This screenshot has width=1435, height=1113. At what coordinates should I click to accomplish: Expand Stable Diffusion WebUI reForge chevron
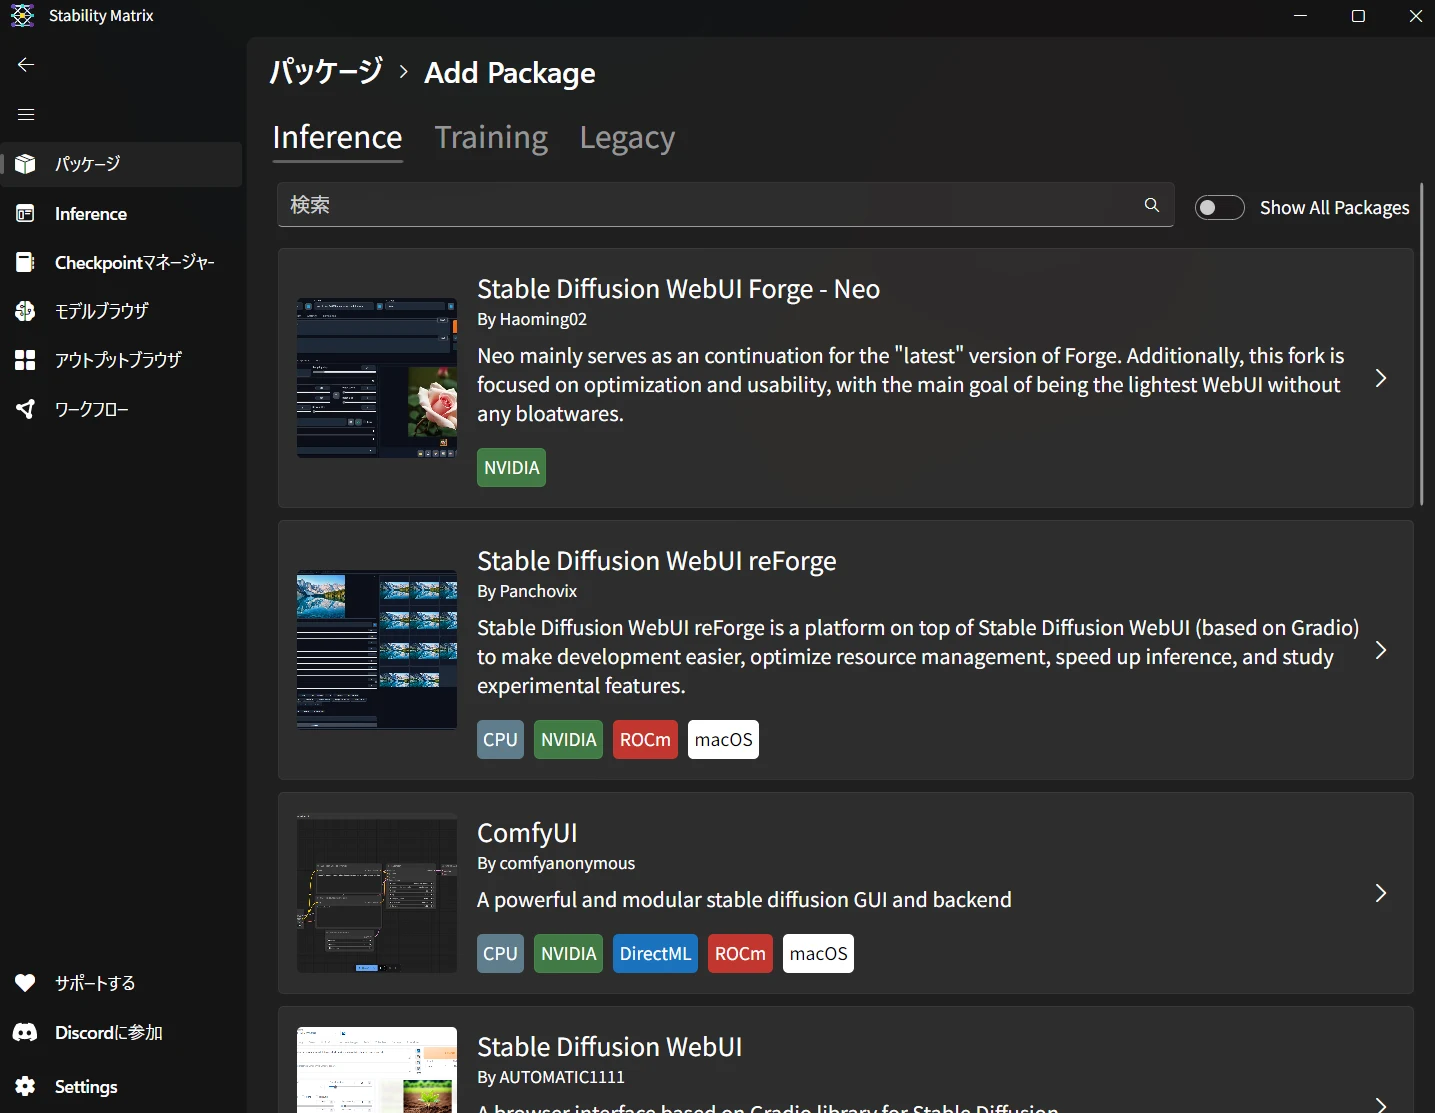click(x=1380, y=650)
